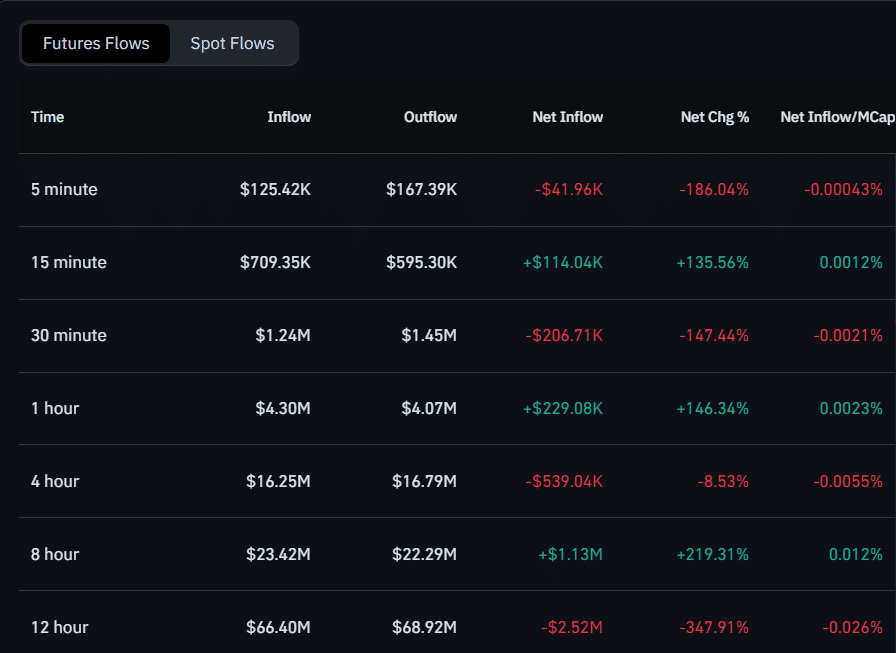Click the Net Inflow column header
This screenshot has height=653, width=896.
pyautogui.click(x=567, y=117)
